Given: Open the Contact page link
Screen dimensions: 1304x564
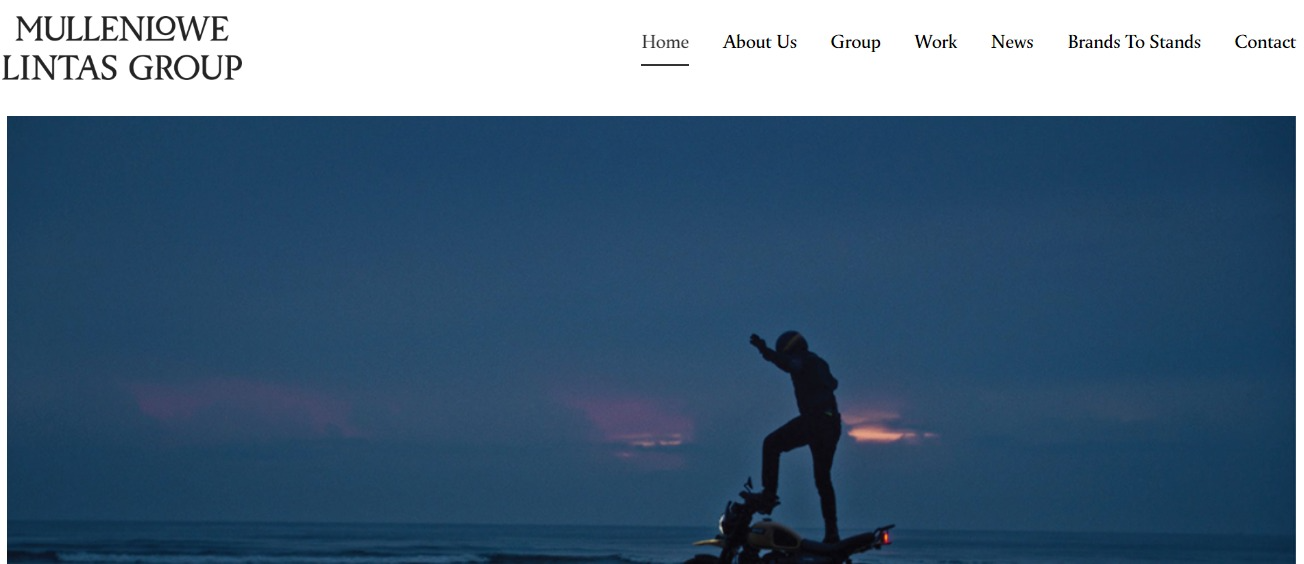Looking at the screenshot, I should click(1265, 42).
